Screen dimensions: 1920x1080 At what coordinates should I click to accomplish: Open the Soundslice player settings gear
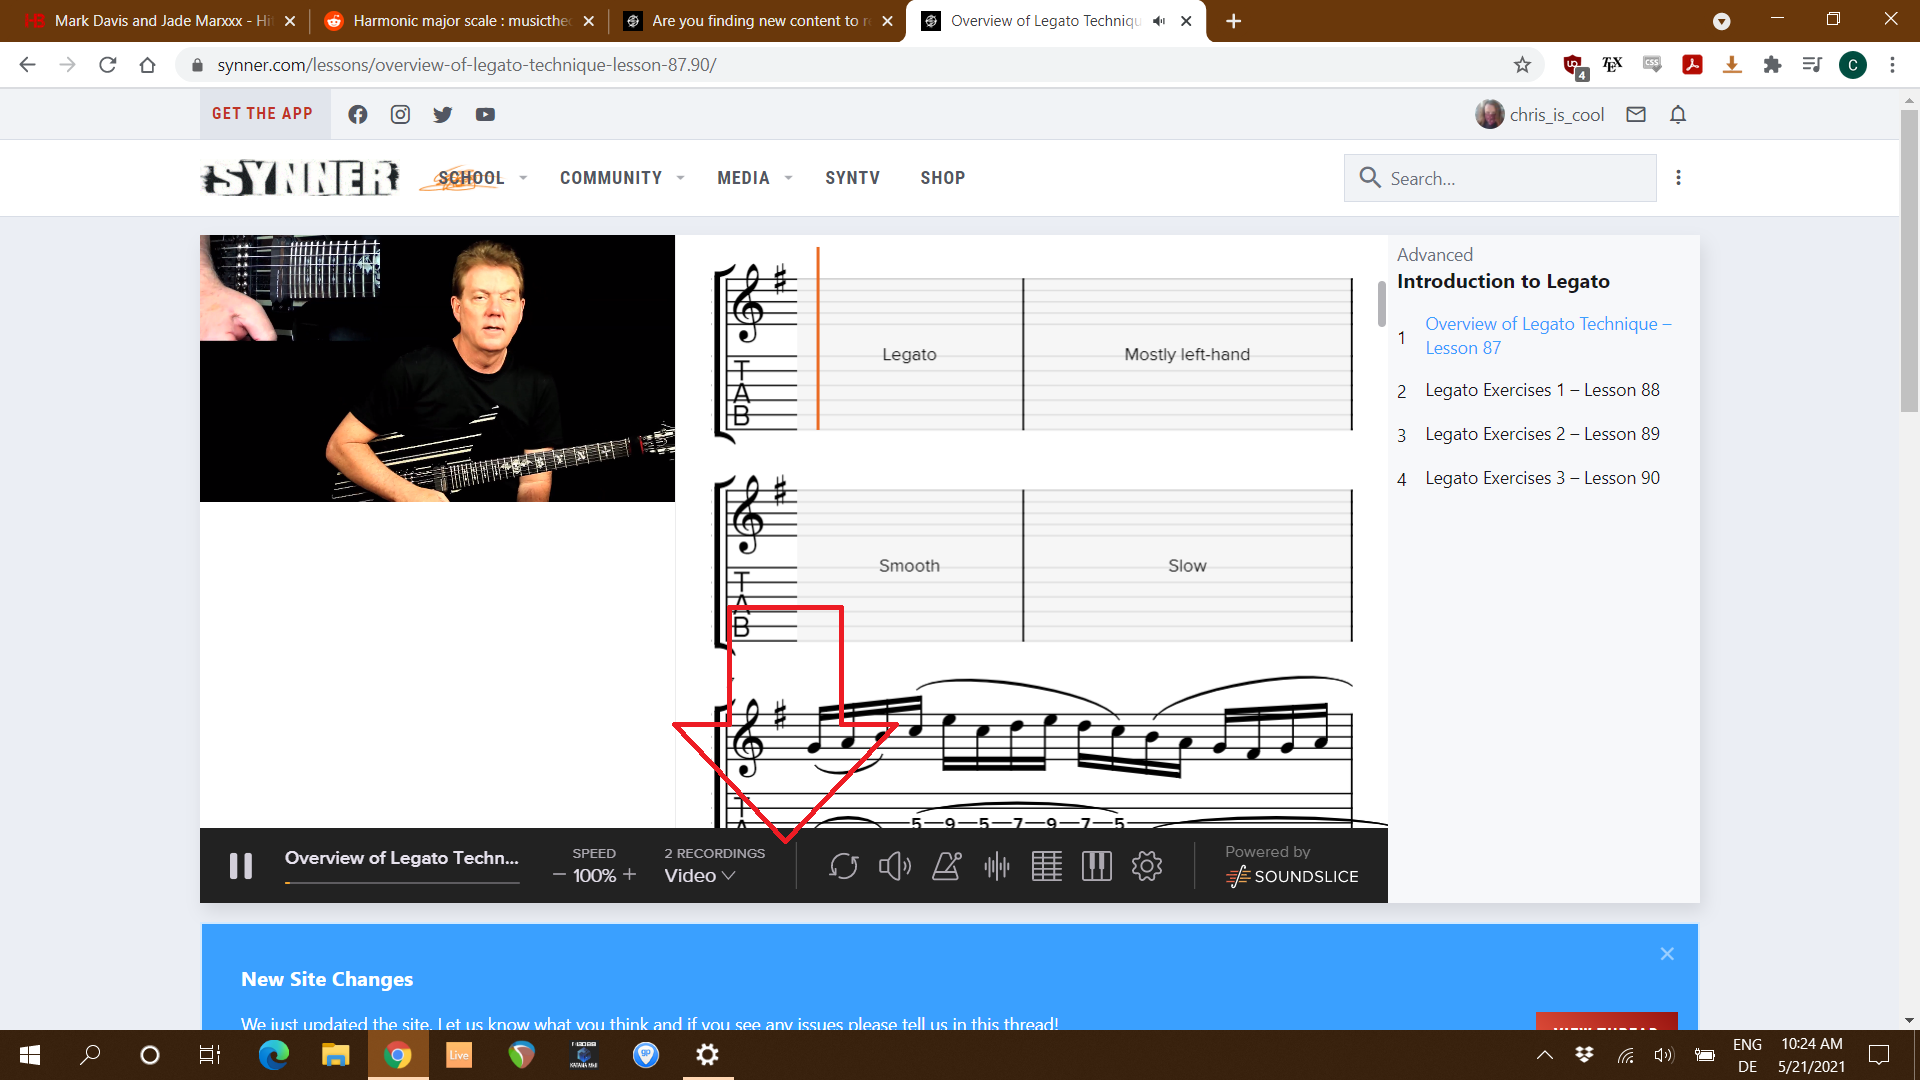(x=1147, y=866)
